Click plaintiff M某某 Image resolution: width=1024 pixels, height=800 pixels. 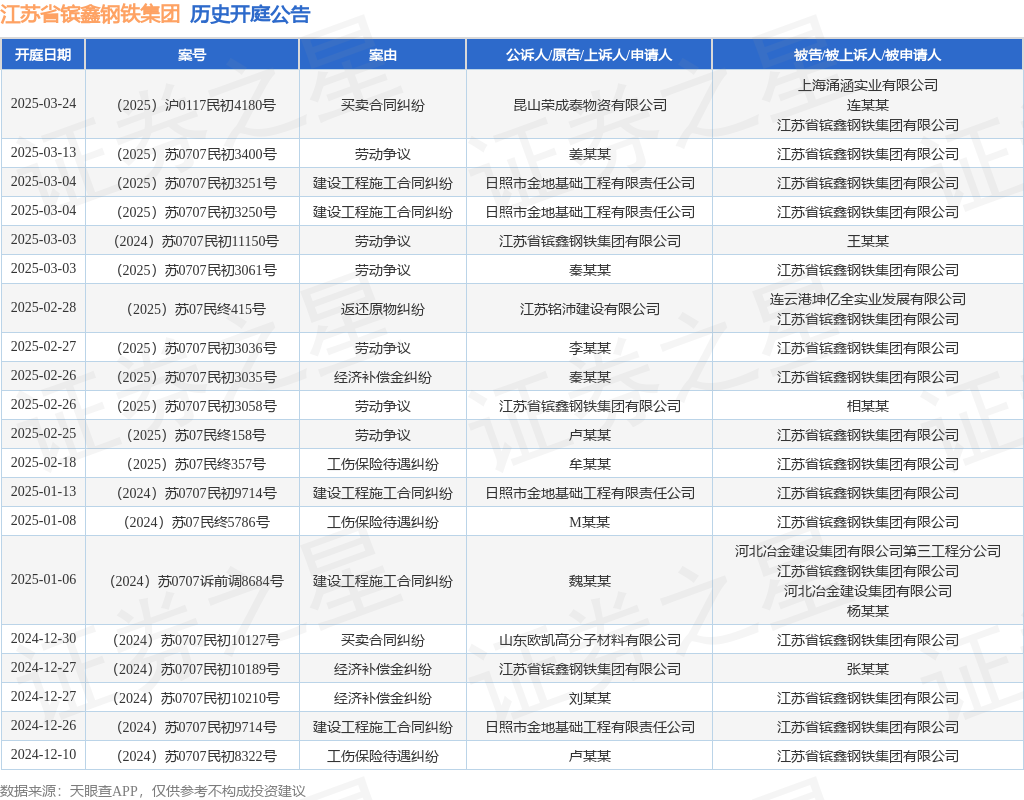589,522
